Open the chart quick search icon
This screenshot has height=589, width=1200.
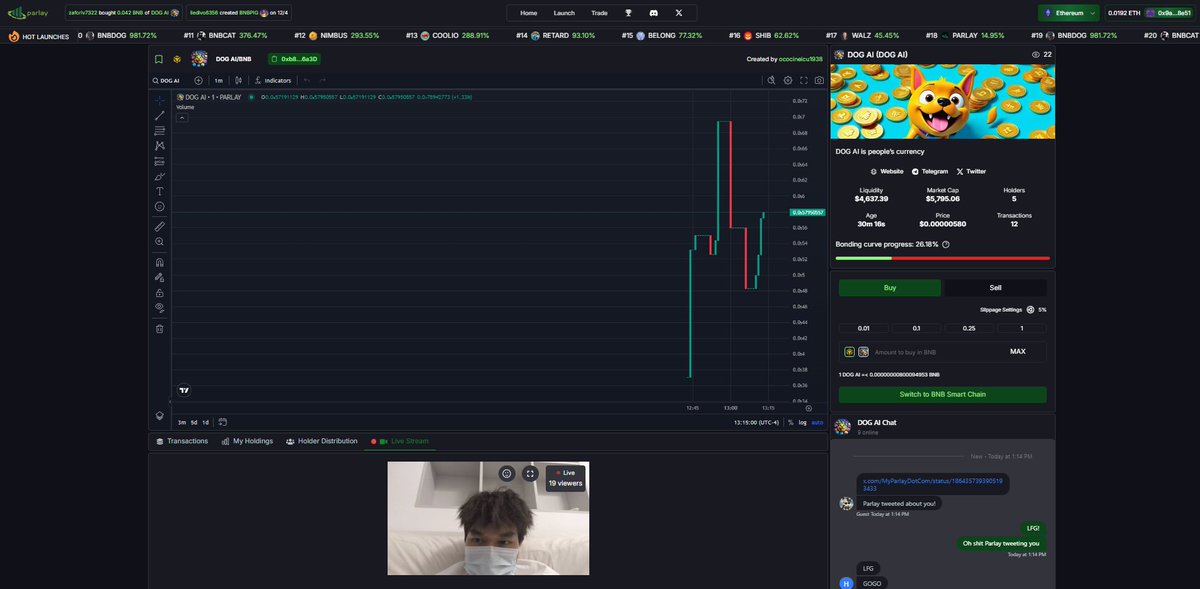click(x=771, y=80)
